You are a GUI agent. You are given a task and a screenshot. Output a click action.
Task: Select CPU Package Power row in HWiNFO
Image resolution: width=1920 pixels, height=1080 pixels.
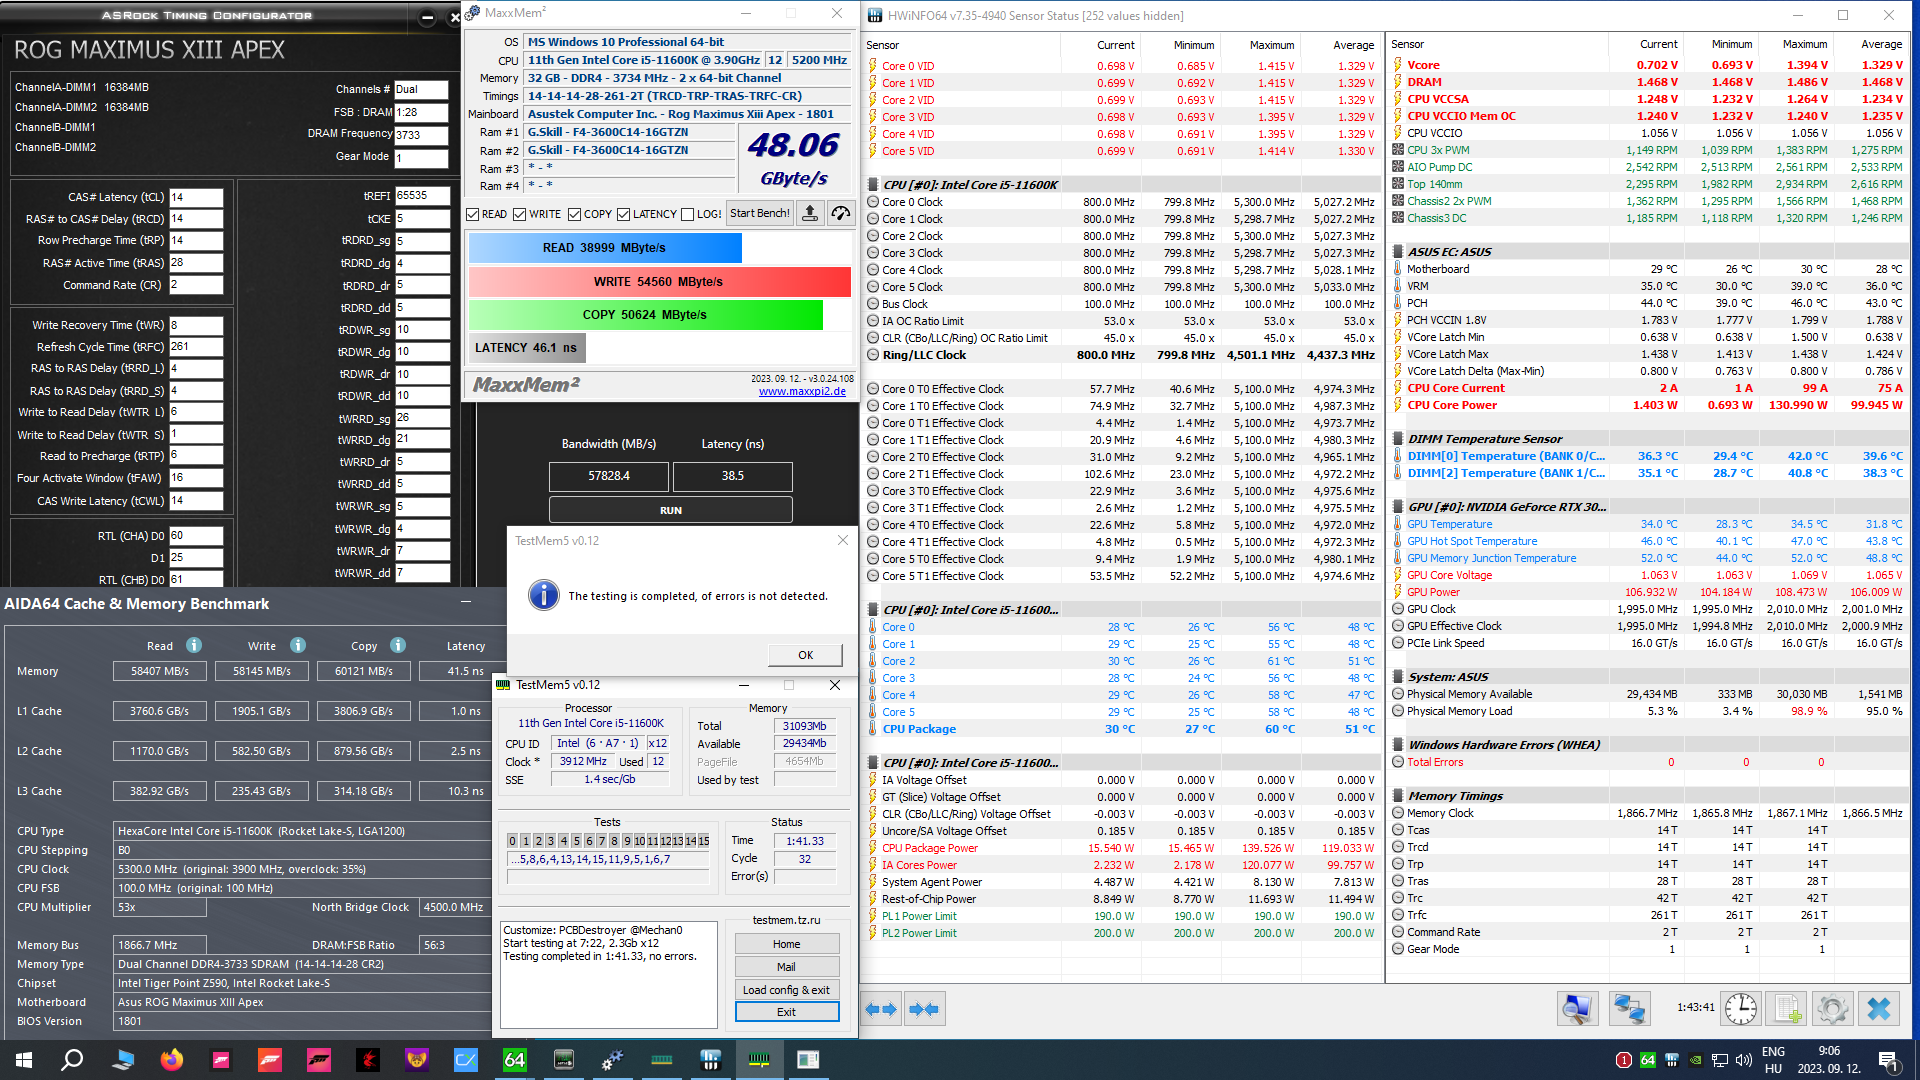coord(1121,848)
